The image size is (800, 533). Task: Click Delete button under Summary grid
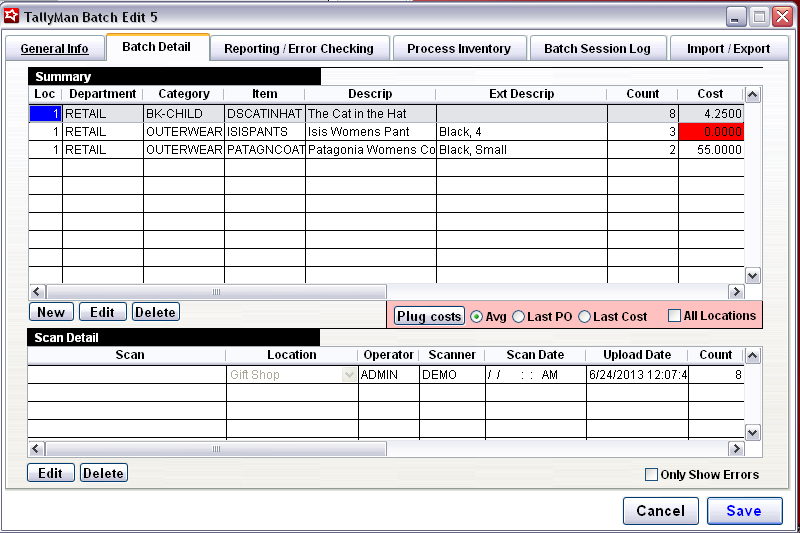[x=156, y=312]
